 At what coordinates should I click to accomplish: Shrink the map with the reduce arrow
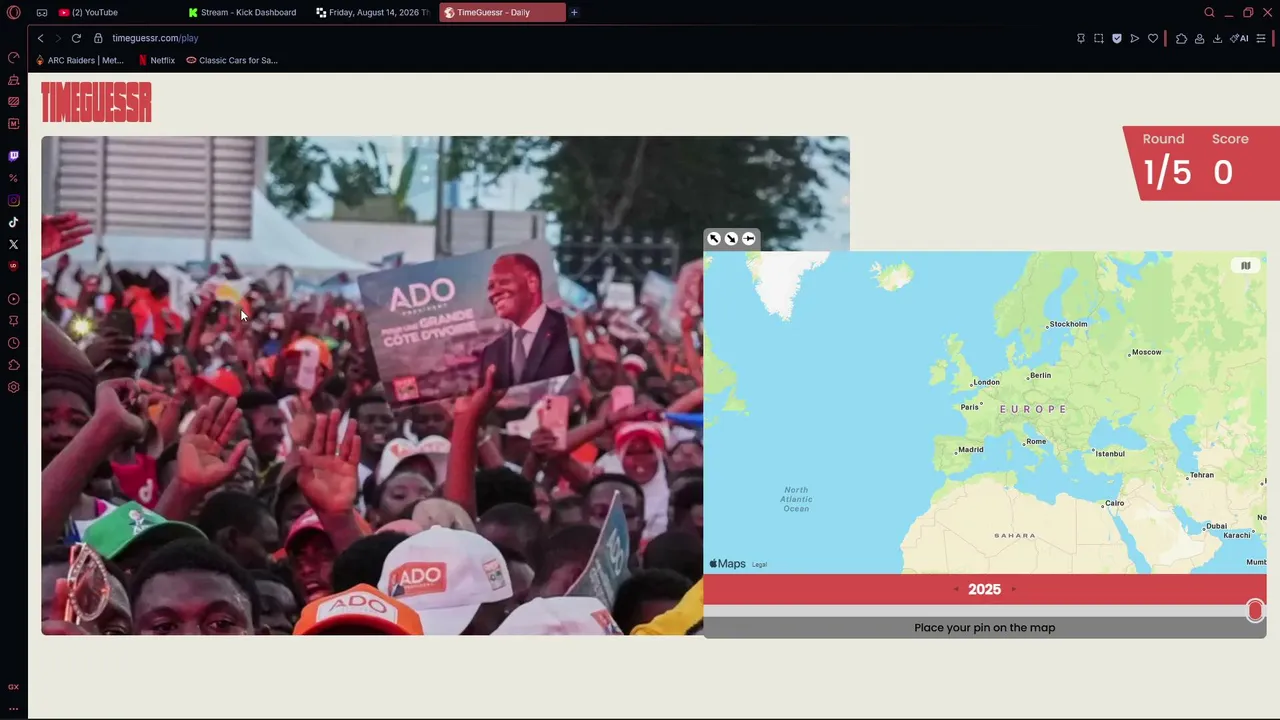coord(731,238)
